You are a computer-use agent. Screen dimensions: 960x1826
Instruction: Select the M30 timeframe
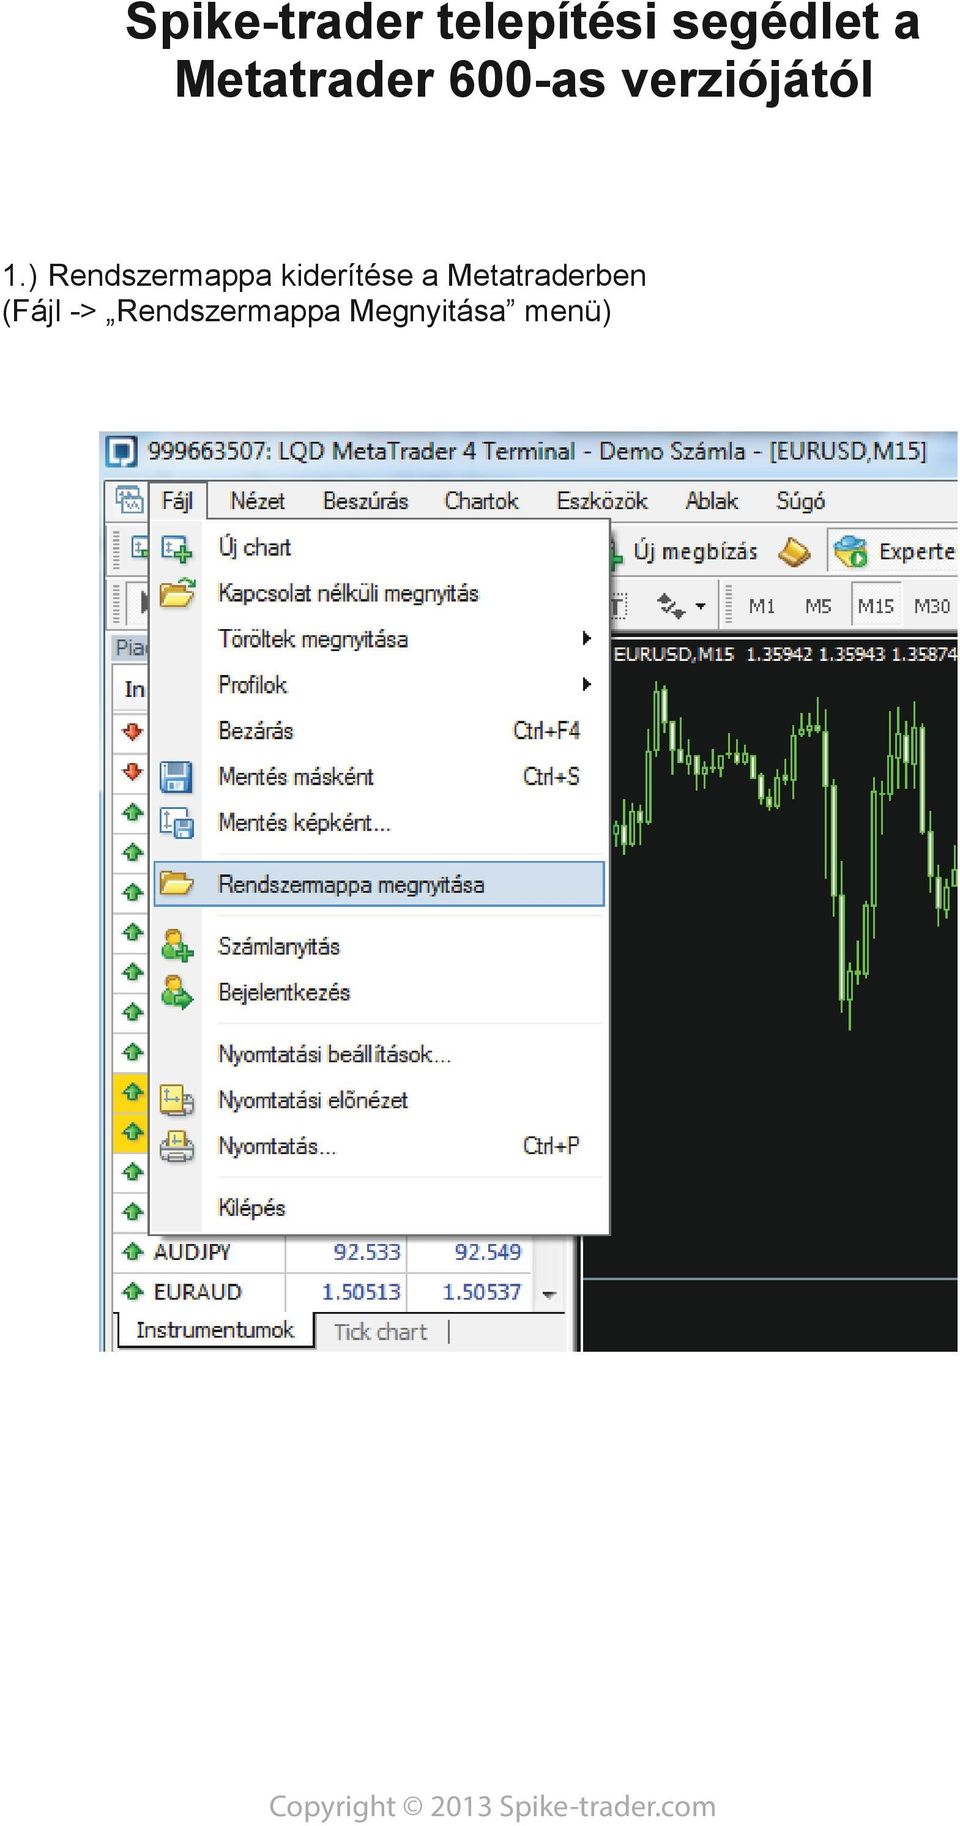point(932,606)
